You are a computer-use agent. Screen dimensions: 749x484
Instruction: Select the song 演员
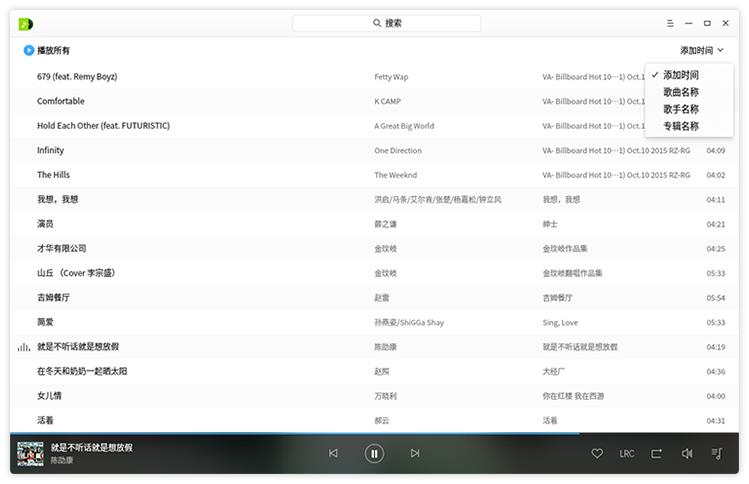[45, 224]
